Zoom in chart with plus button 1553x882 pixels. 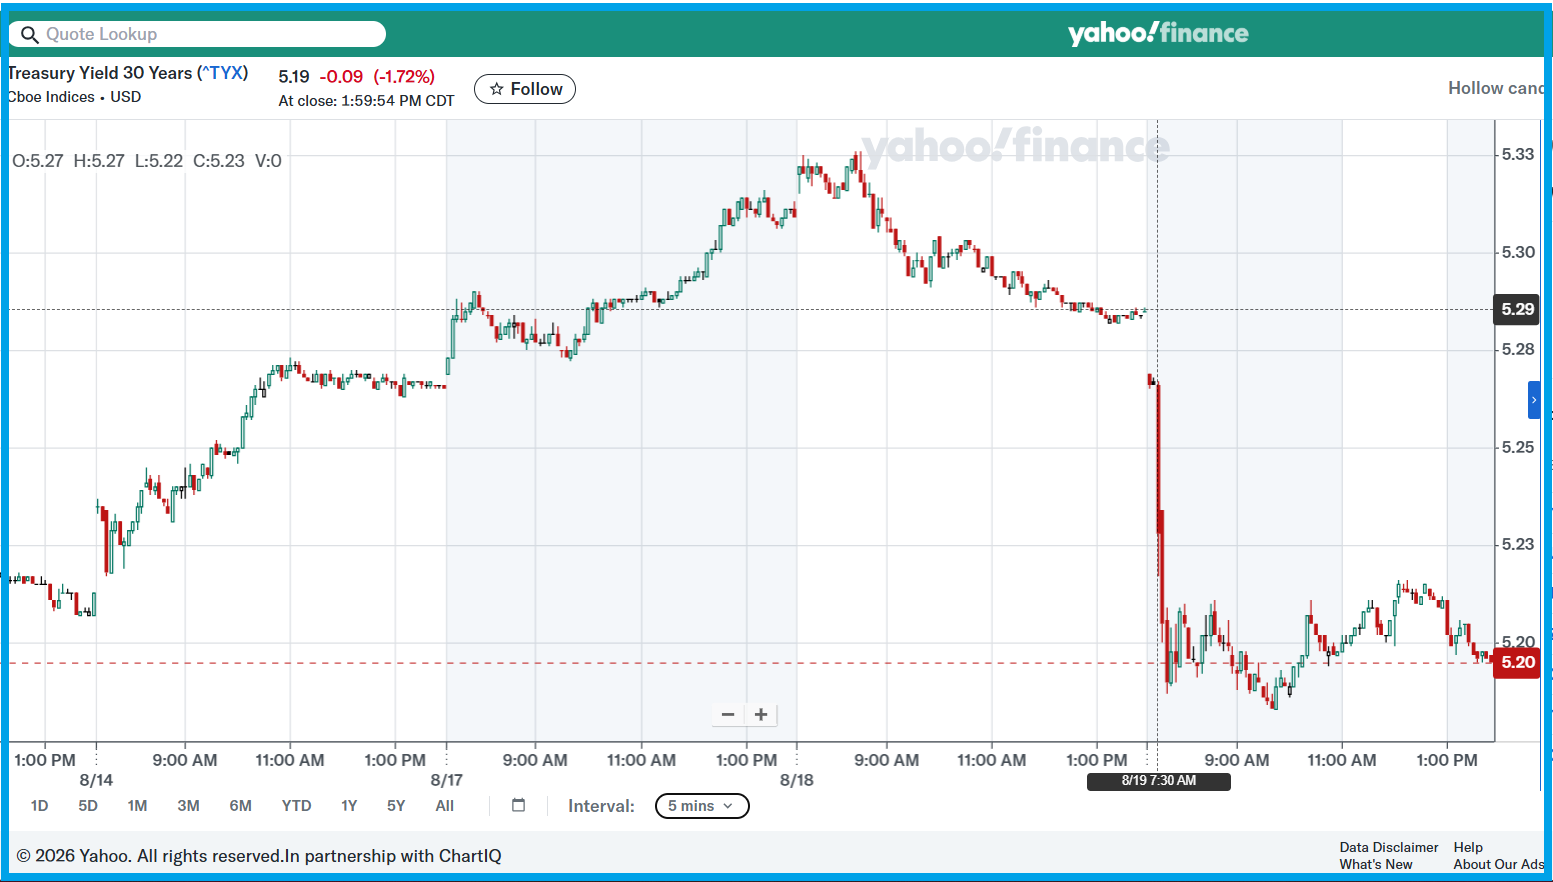(x=761, y=714)
